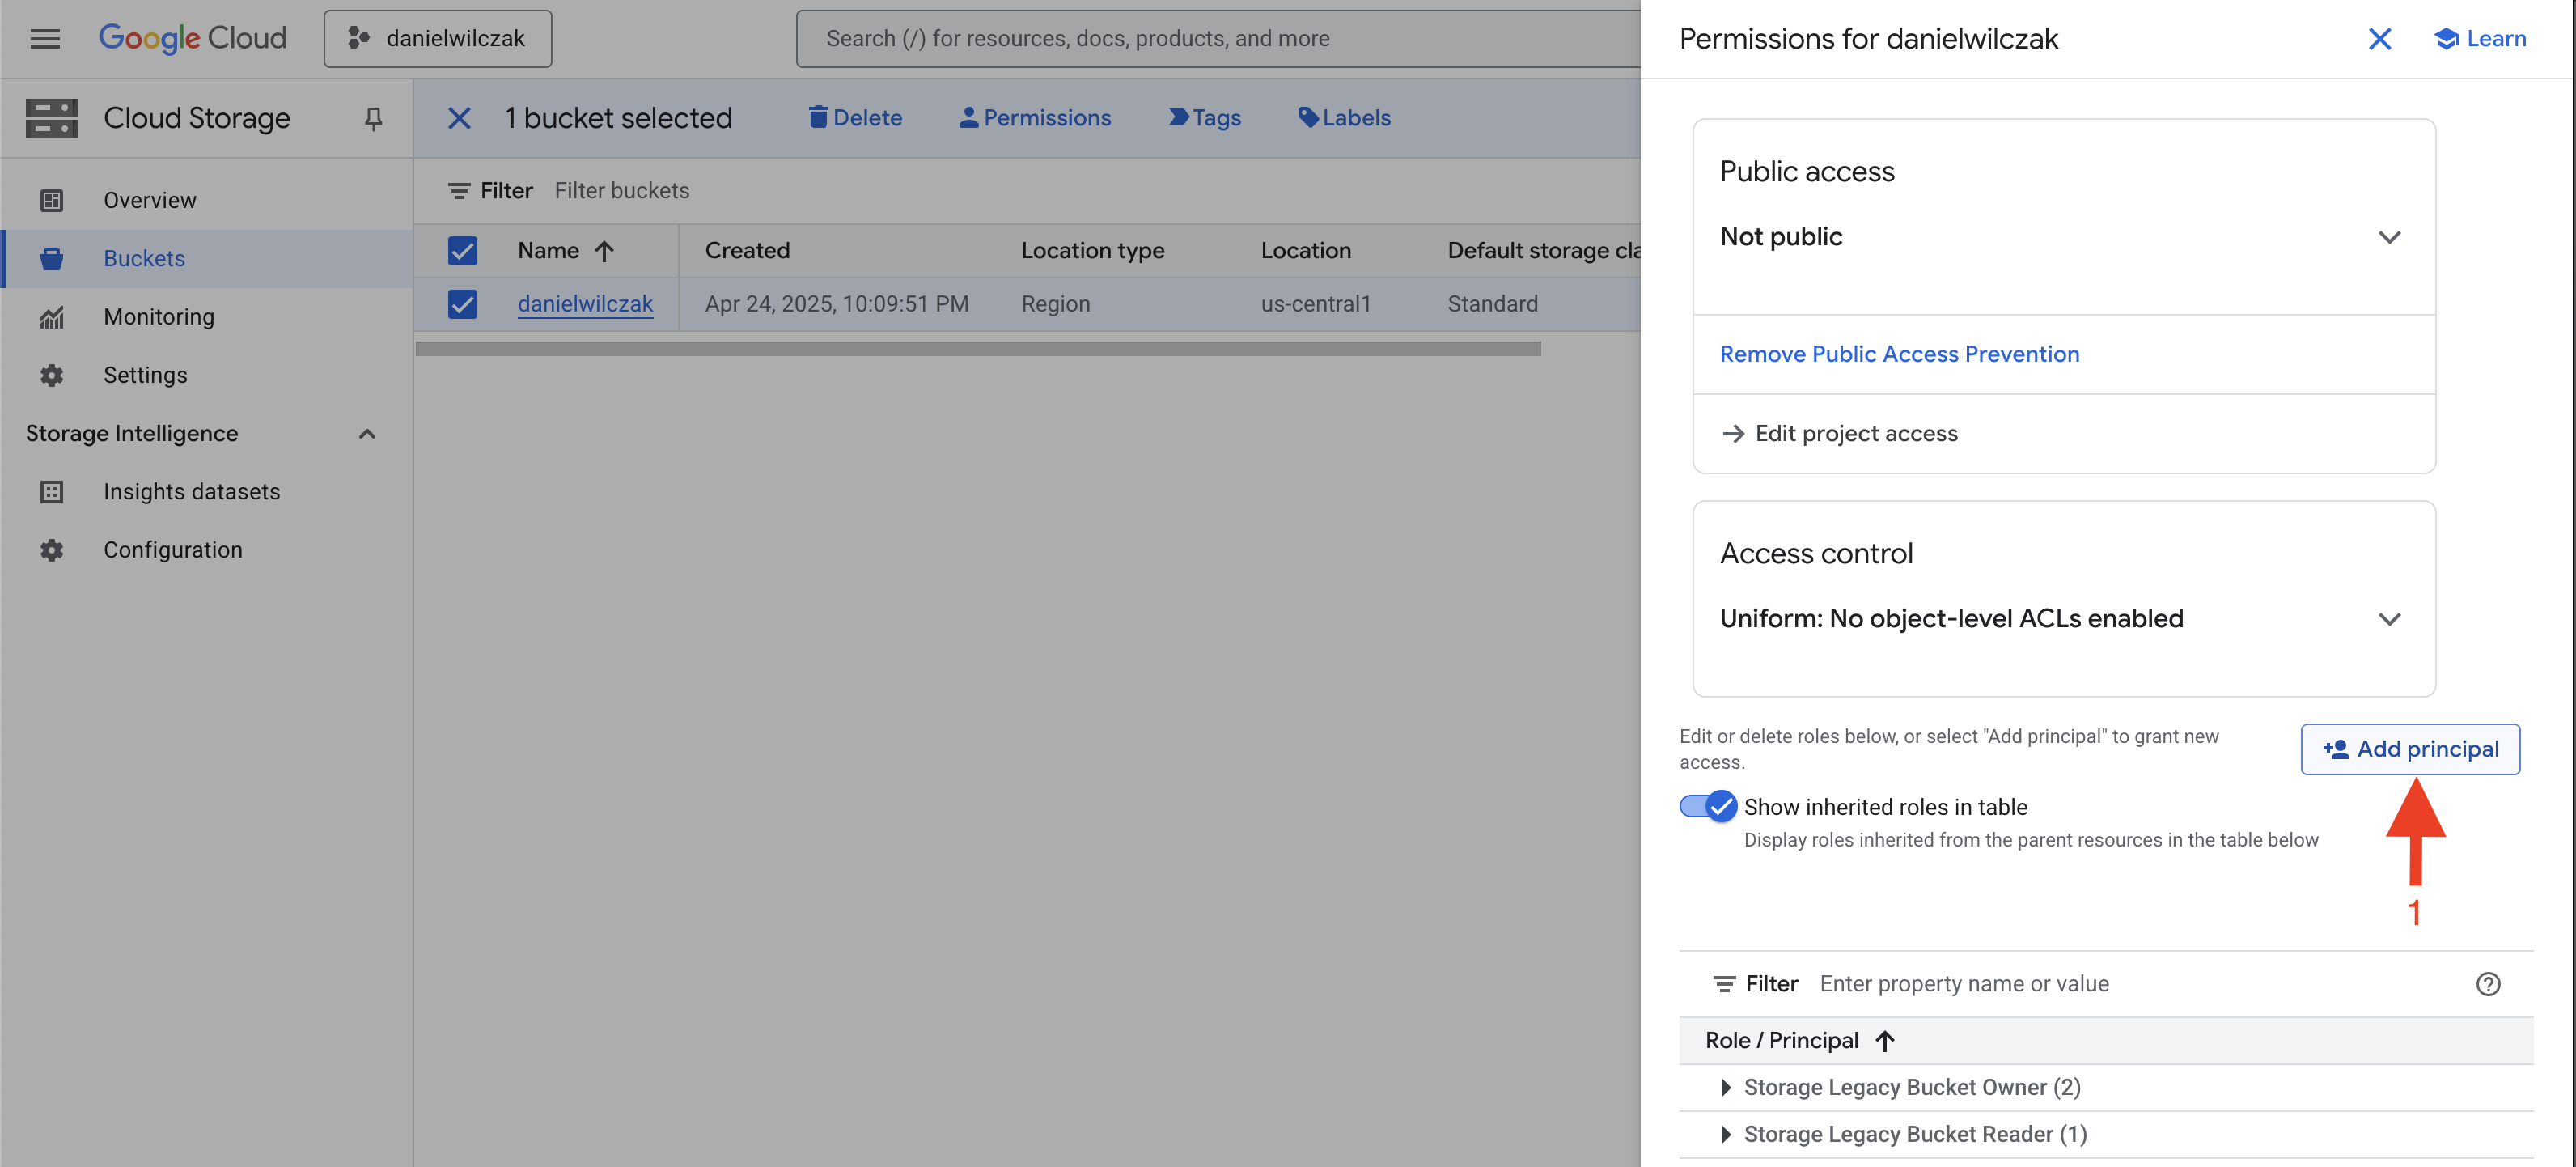Open Configuration in the sidebar
The height and width of the screenshot is (1167, 2576).
coord(207,549)
